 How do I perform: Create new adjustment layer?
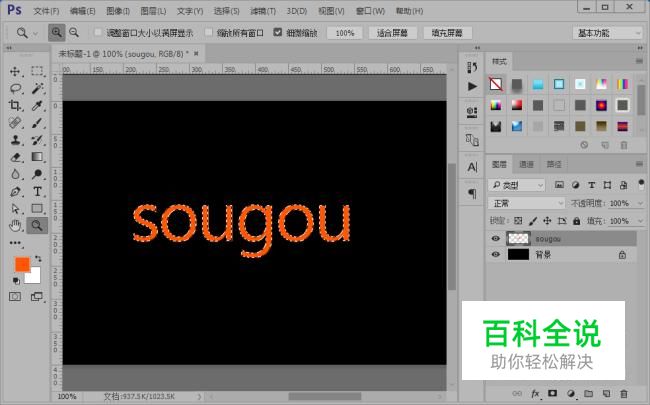click(571, 393)
